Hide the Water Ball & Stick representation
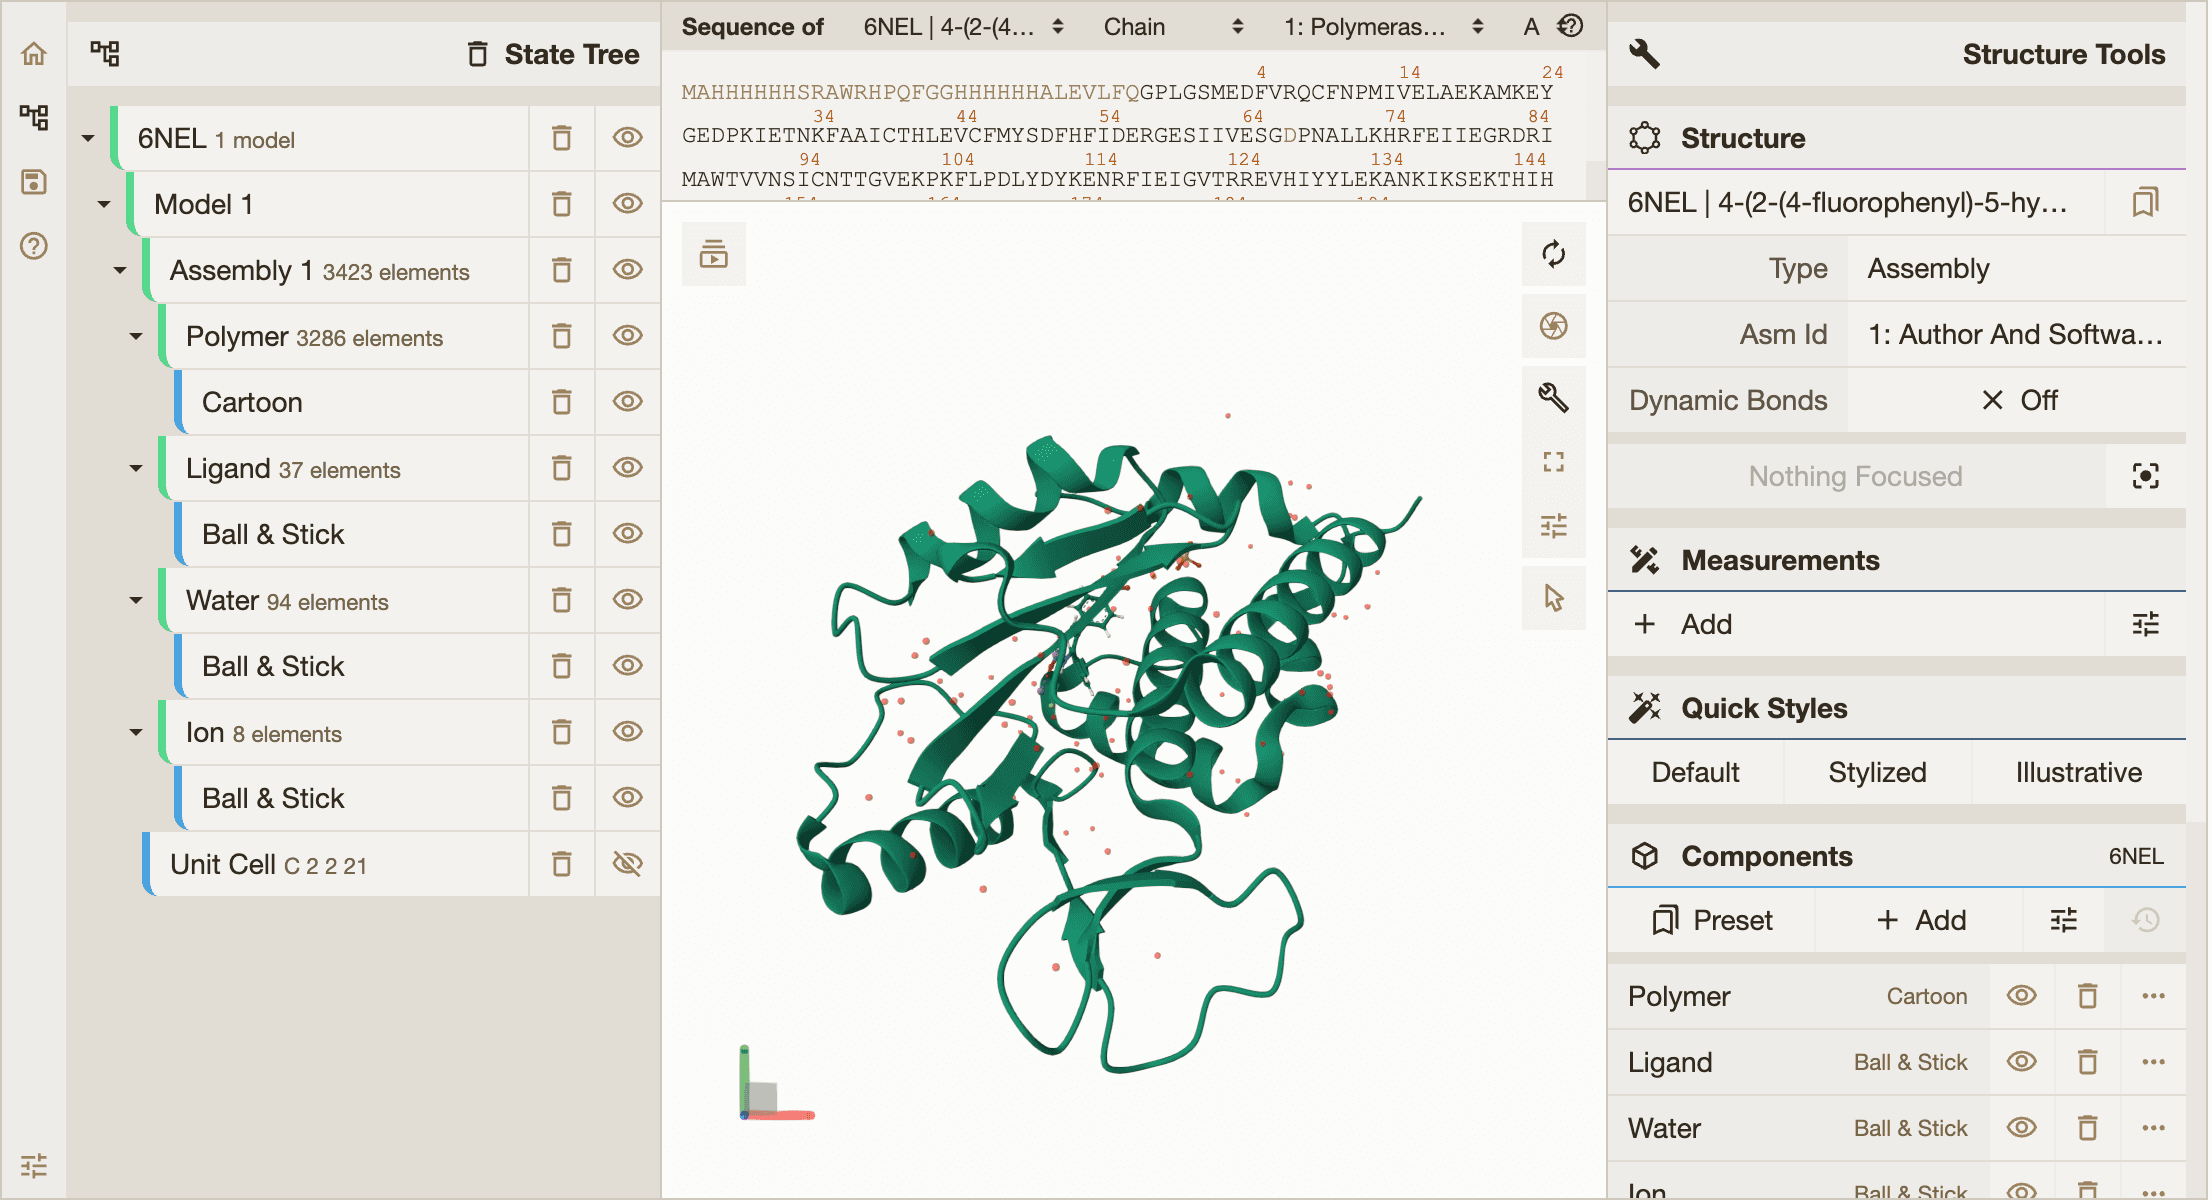Viewport: 2212px width, 1200px height. point(627,666)
